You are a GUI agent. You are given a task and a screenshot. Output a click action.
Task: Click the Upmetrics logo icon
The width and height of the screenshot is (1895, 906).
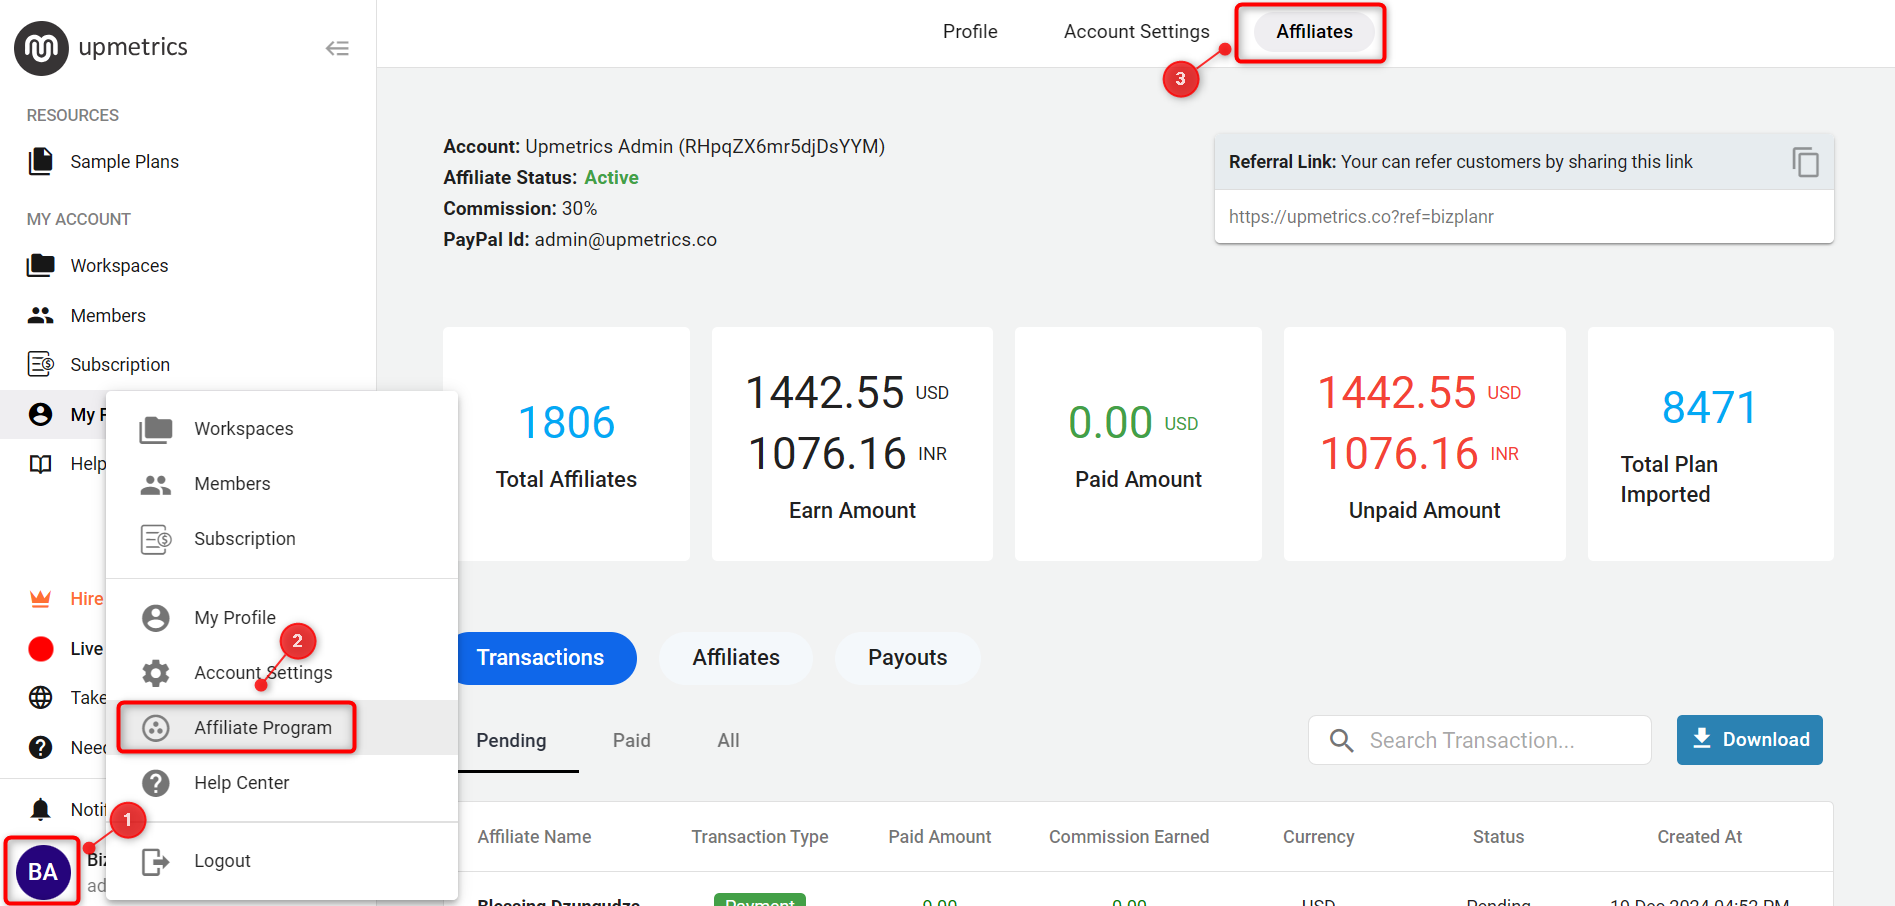pos(41,48)
